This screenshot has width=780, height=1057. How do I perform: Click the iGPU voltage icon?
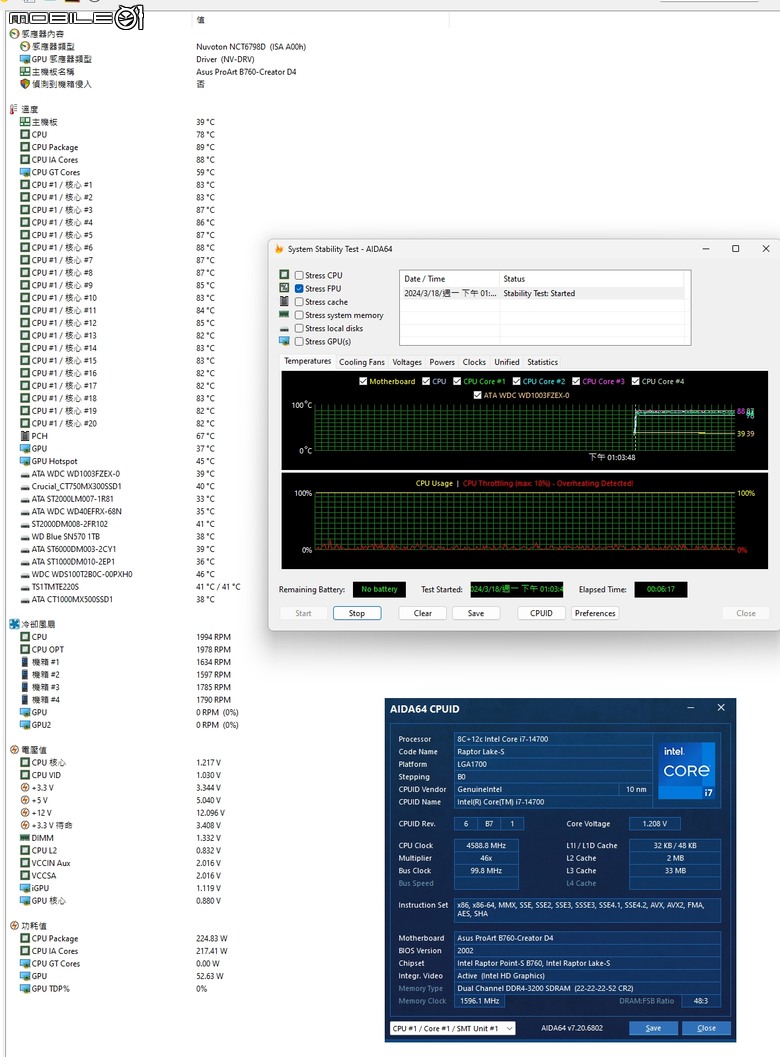click(x=25, y=888)
